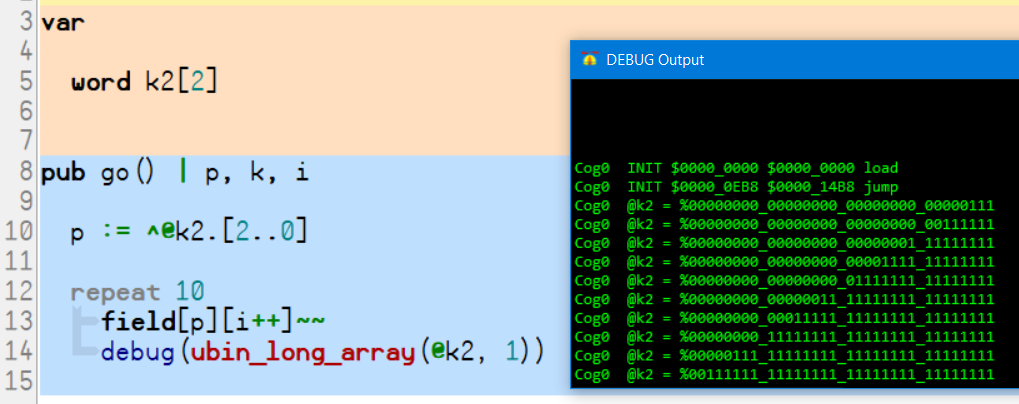1019x404 pixels.
Task: Click the debug line ending in '00000111'
Action: coord(784,206)
